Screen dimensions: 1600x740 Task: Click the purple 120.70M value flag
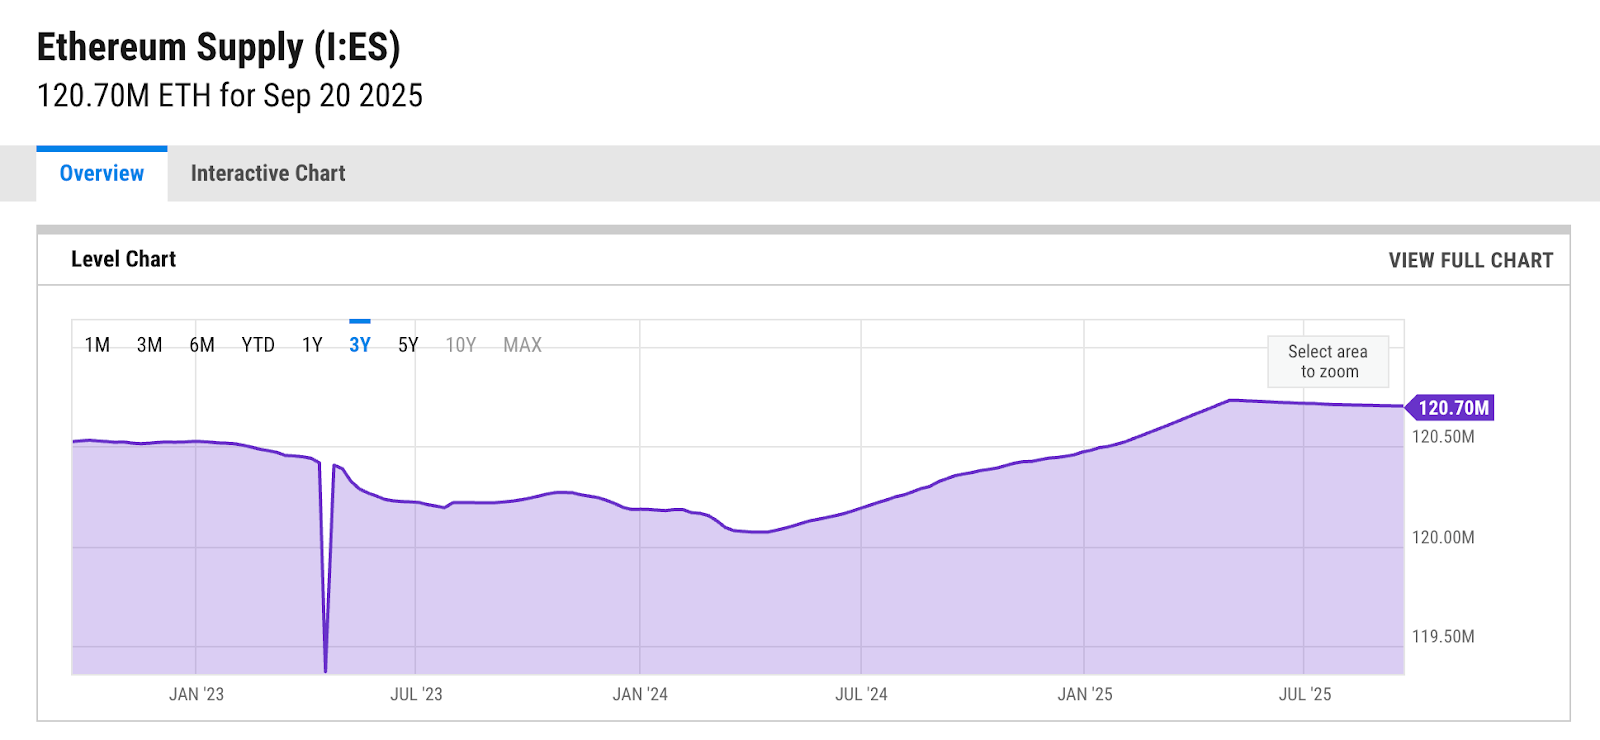(x=1452, y=408)
